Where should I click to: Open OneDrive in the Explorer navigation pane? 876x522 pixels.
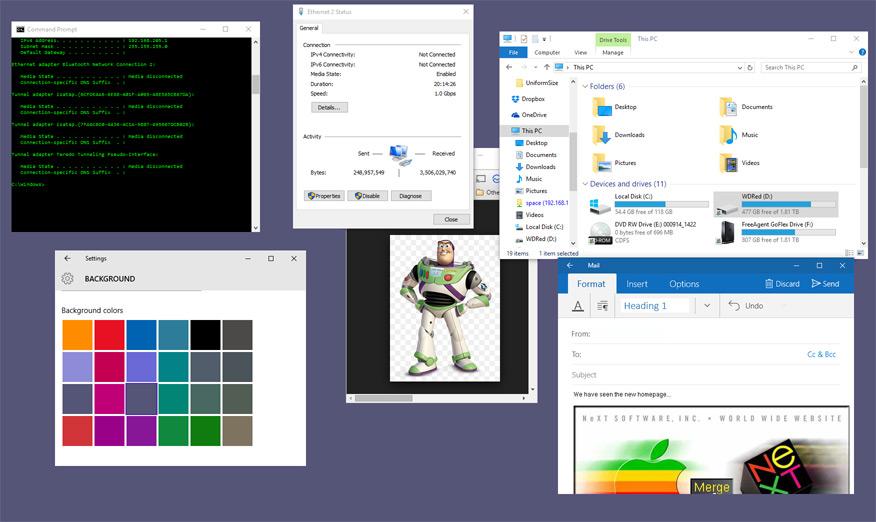click(529, 115)
